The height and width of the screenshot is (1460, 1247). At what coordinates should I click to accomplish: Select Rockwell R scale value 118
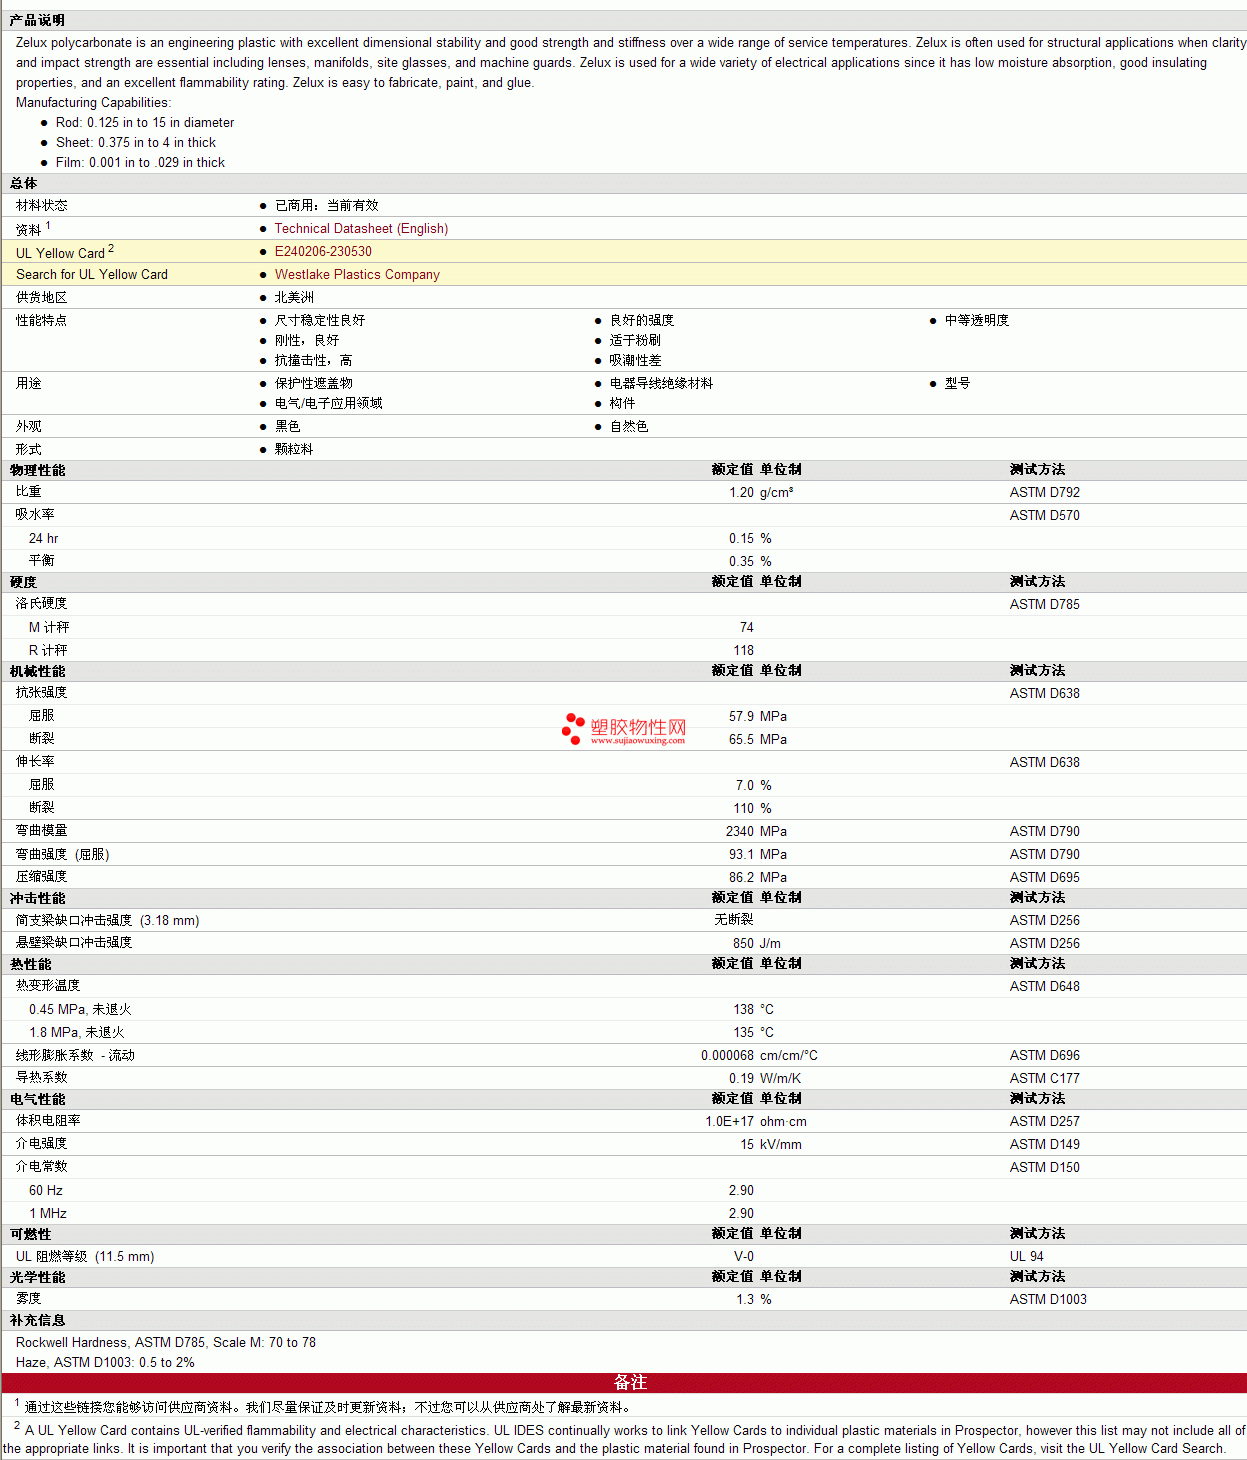[x=743, y=650]
